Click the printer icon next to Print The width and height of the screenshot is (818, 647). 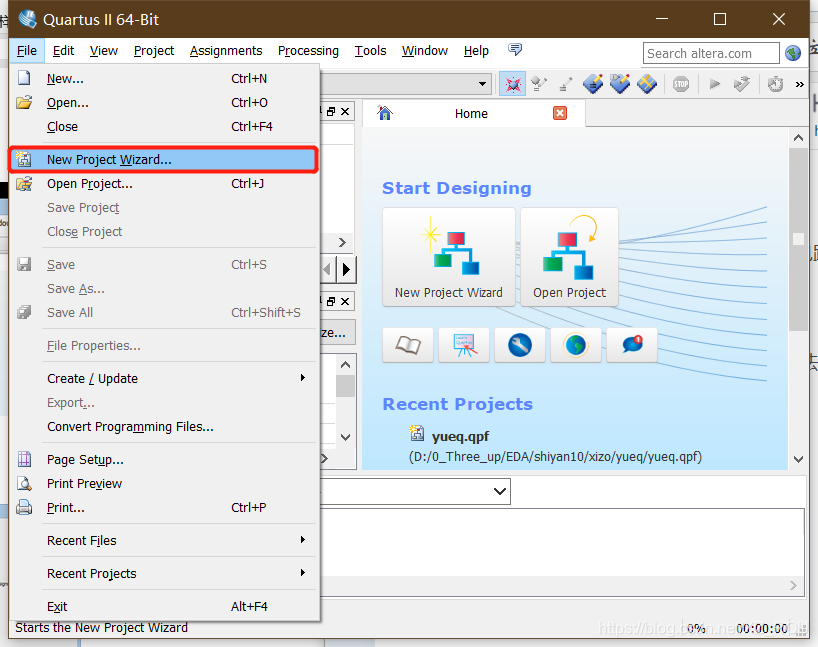click(x=24, y=507)
